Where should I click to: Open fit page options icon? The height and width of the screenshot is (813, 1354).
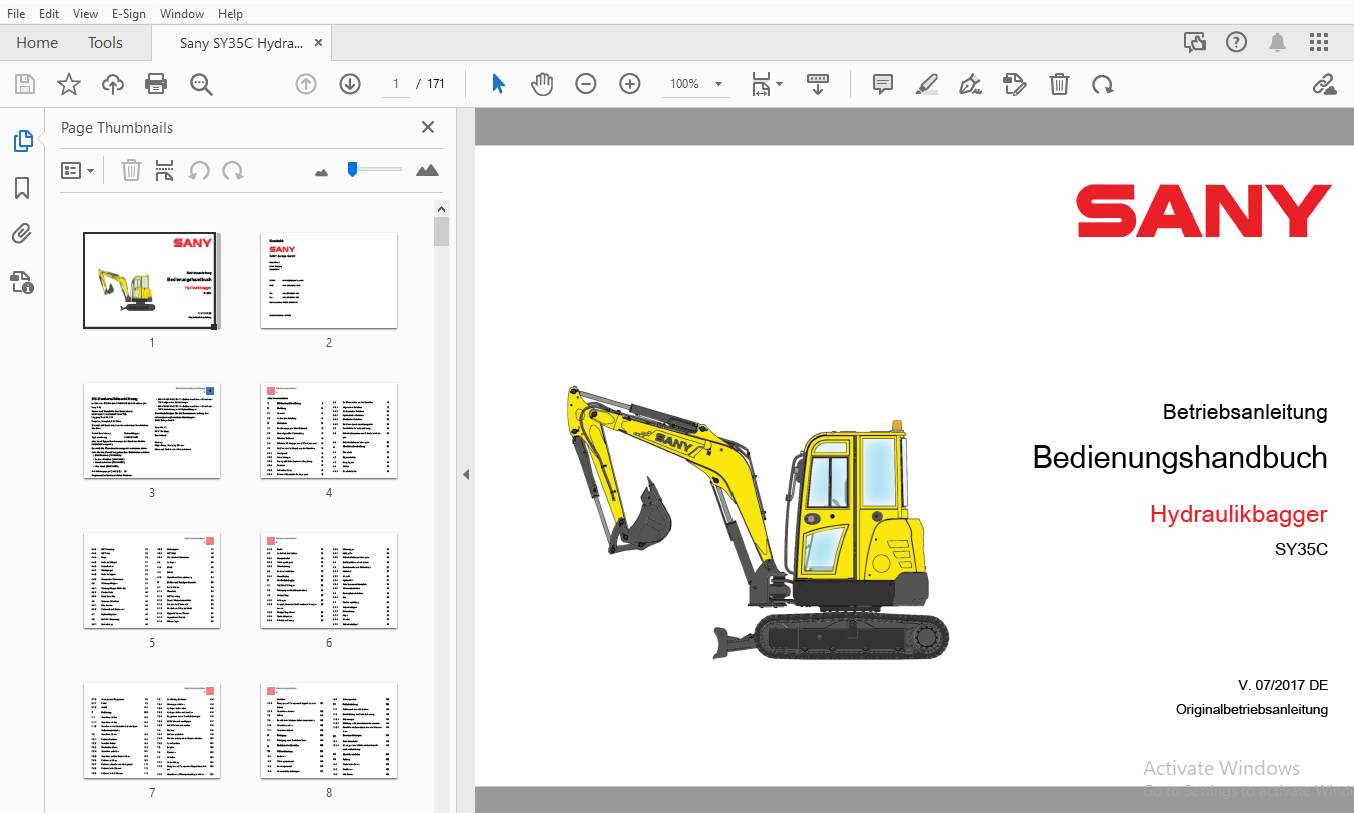point(766,84)
